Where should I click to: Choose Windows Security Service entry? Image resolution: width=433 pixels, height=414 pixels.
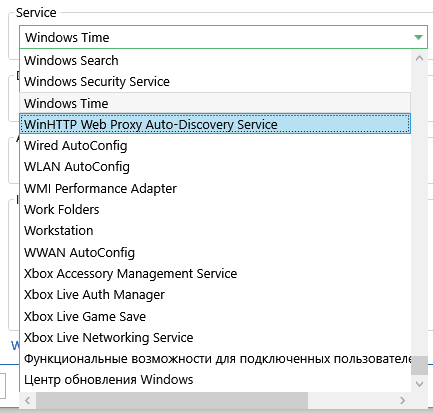[215, 82]
